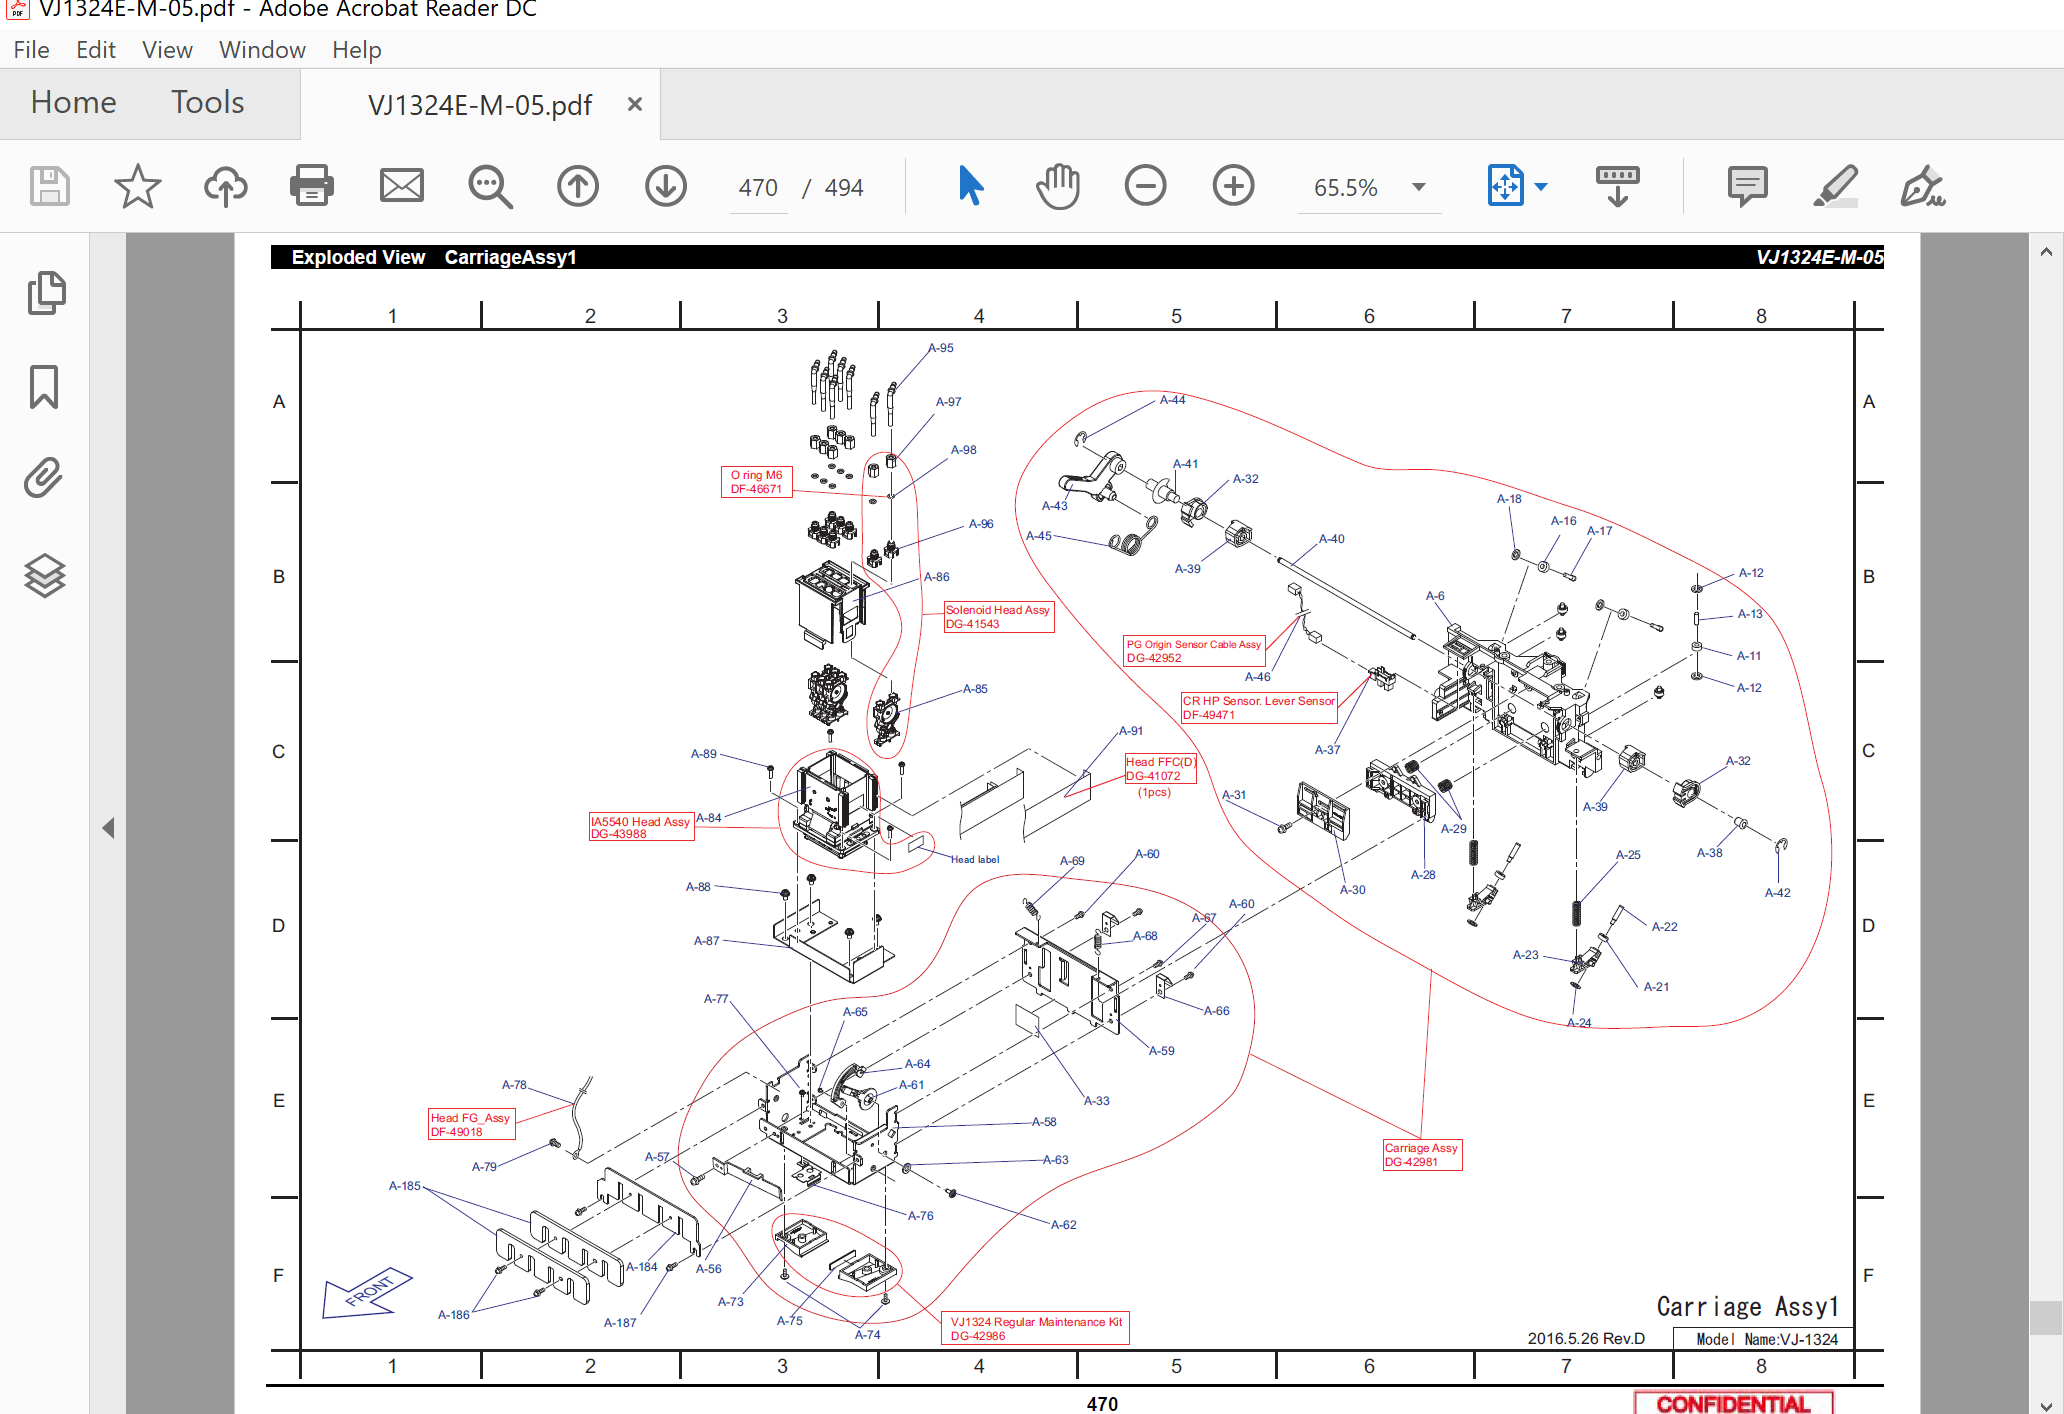Zoom out with minus icon
2064x1414 pixels.
pyautogui.click(x=1146, y=186)
